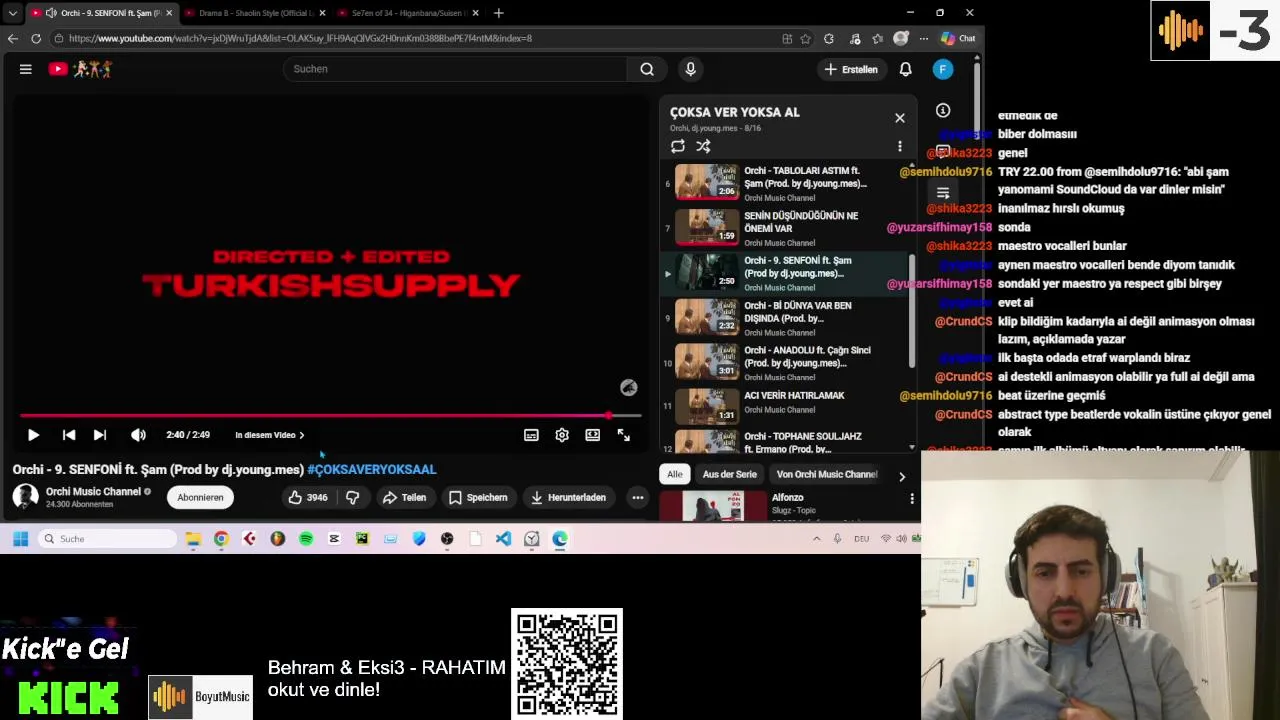Select the 'Von Orchi Music Channel' chip
The height and width of the screenshot is (720, 1280).
826,474
